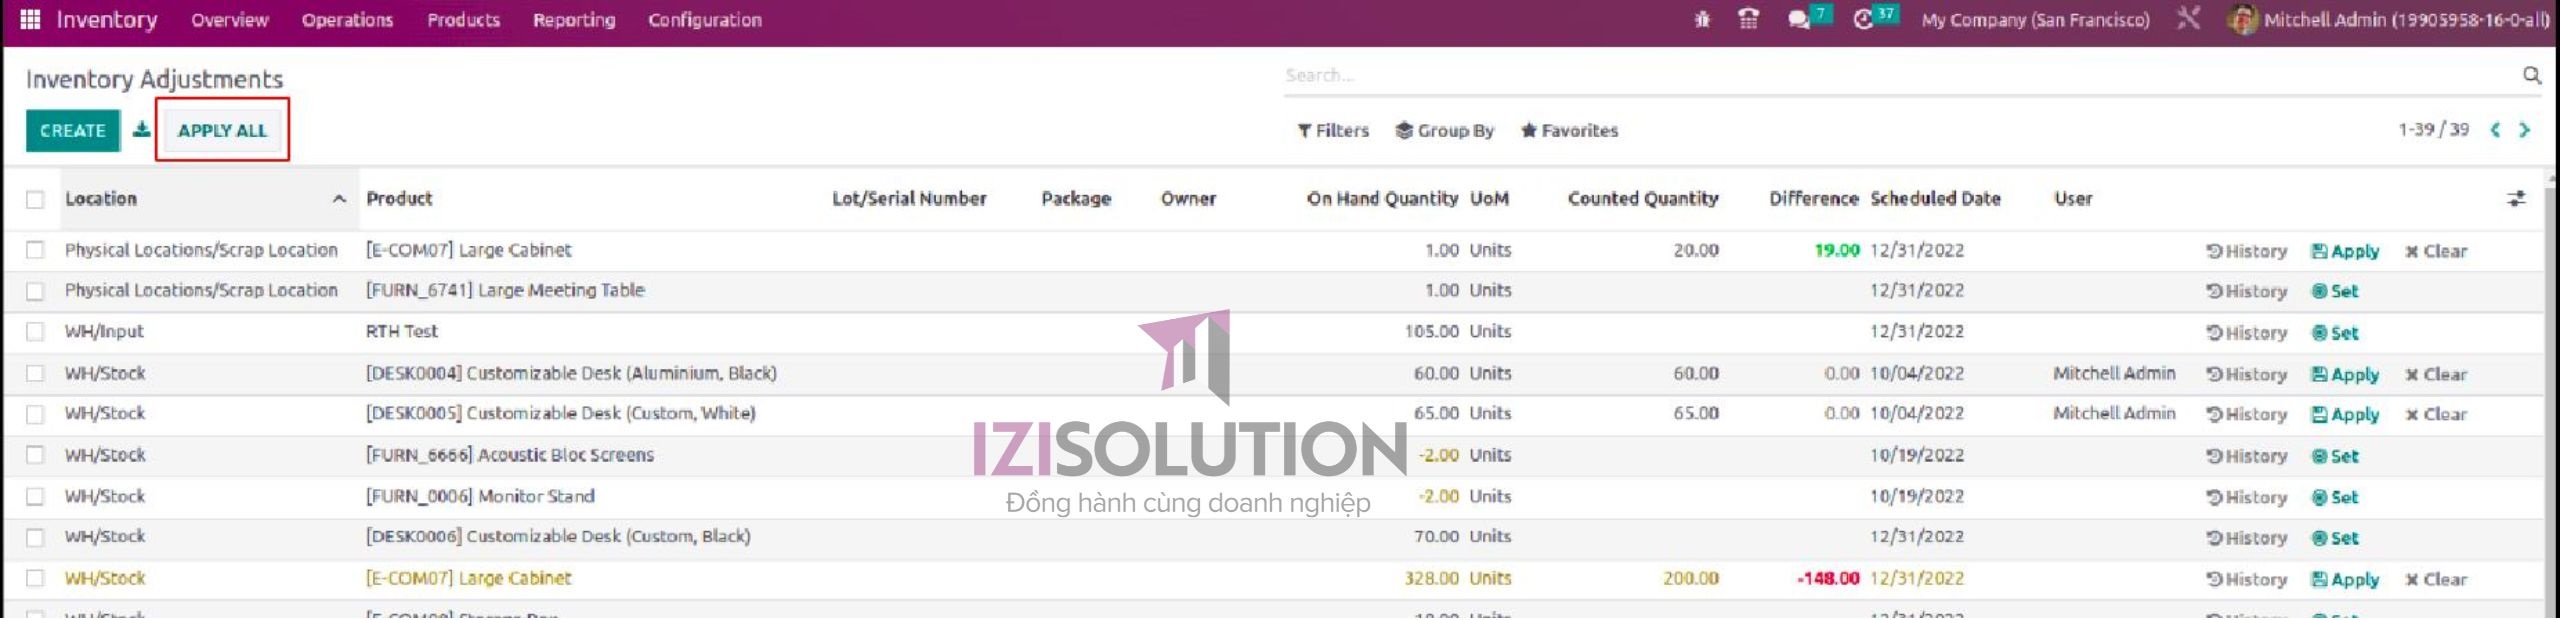Viewport: 2560px width, 620px height.
Task: Open My Company (San Francisco) switcher
Action: click(x=2035, y=19)
